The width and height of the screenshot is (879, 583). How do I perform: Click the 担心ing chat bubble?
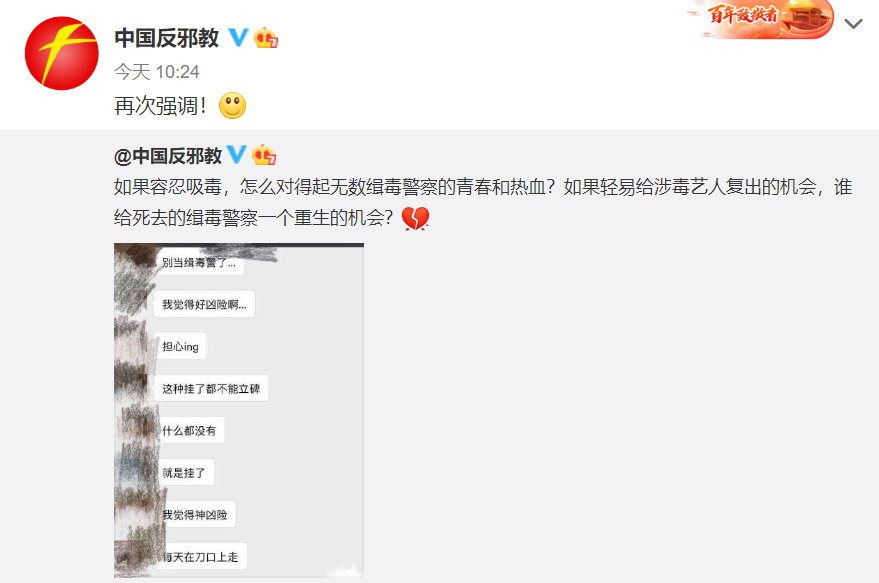click(180, 346)
